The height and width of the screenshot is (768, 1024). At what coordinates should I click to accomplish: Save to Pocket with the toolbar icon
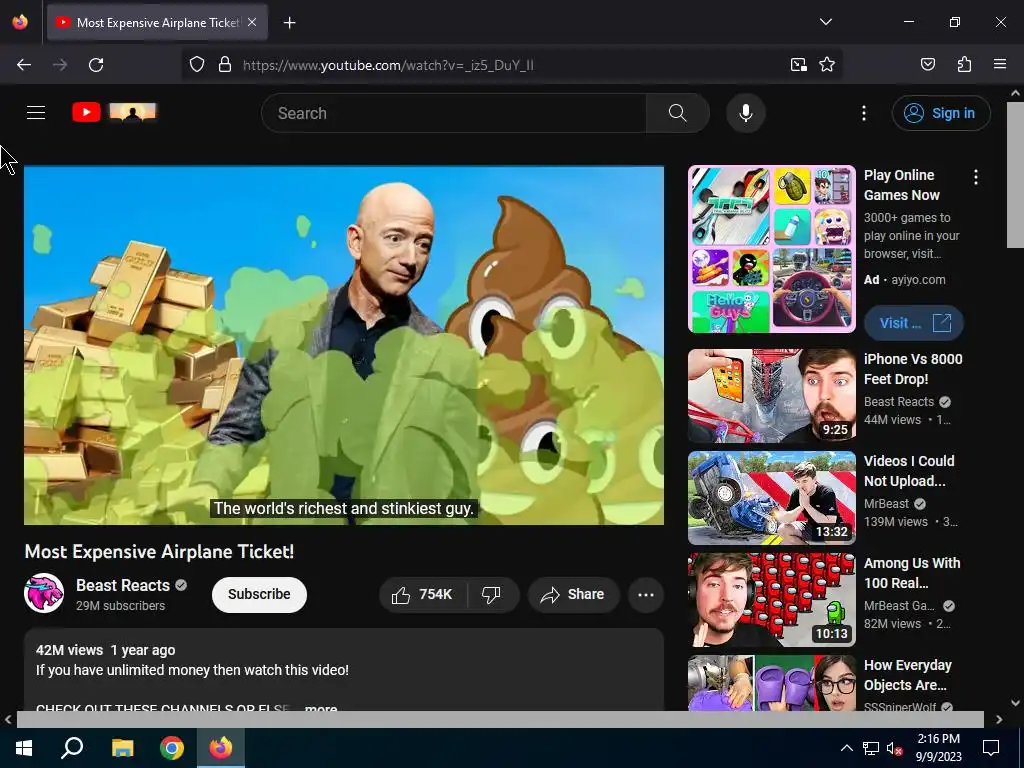927,65
